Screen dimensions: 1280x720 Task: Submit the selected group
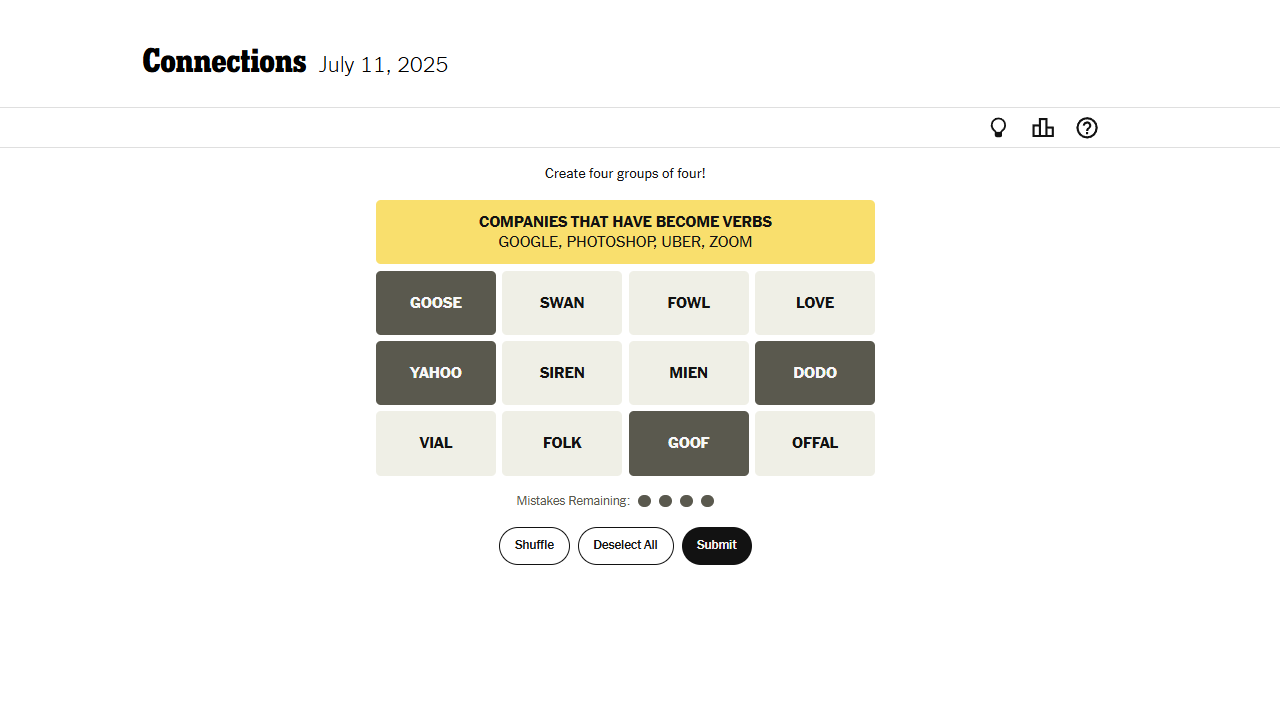(717, 546)
